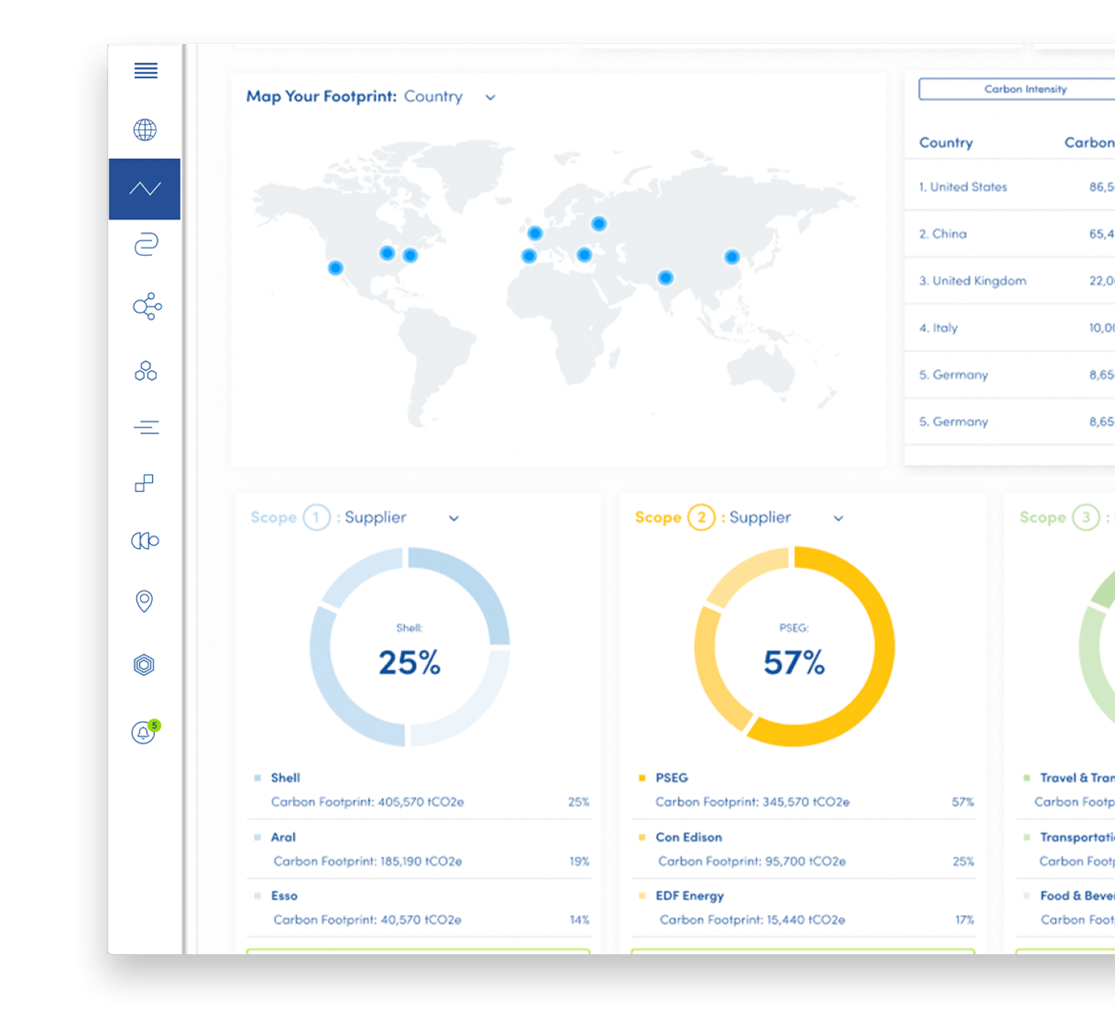Select the United States row in country table
Image resolution: width=1115 pixels, height=1019 pixels.
[x=1010, y=187]
